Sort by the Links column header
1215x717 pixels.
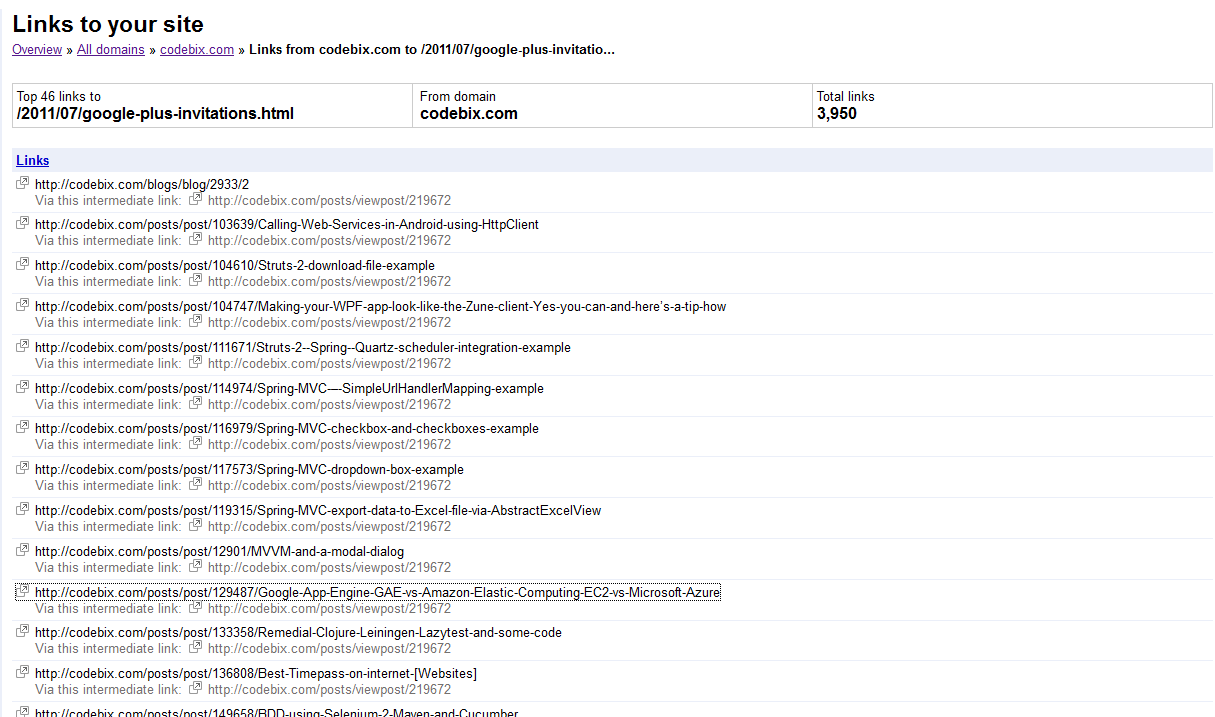click(x=33, y=160)
